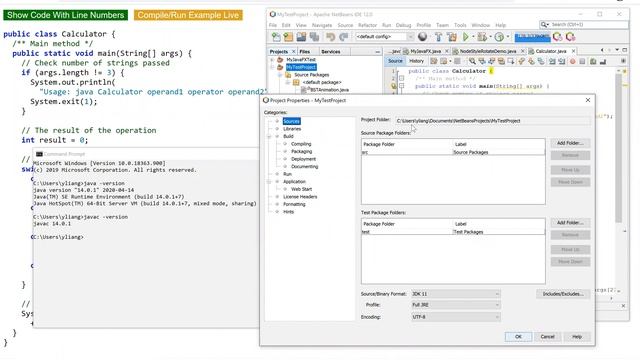Switch to the Files tab
Screen dimensions: 640x360
304,52
